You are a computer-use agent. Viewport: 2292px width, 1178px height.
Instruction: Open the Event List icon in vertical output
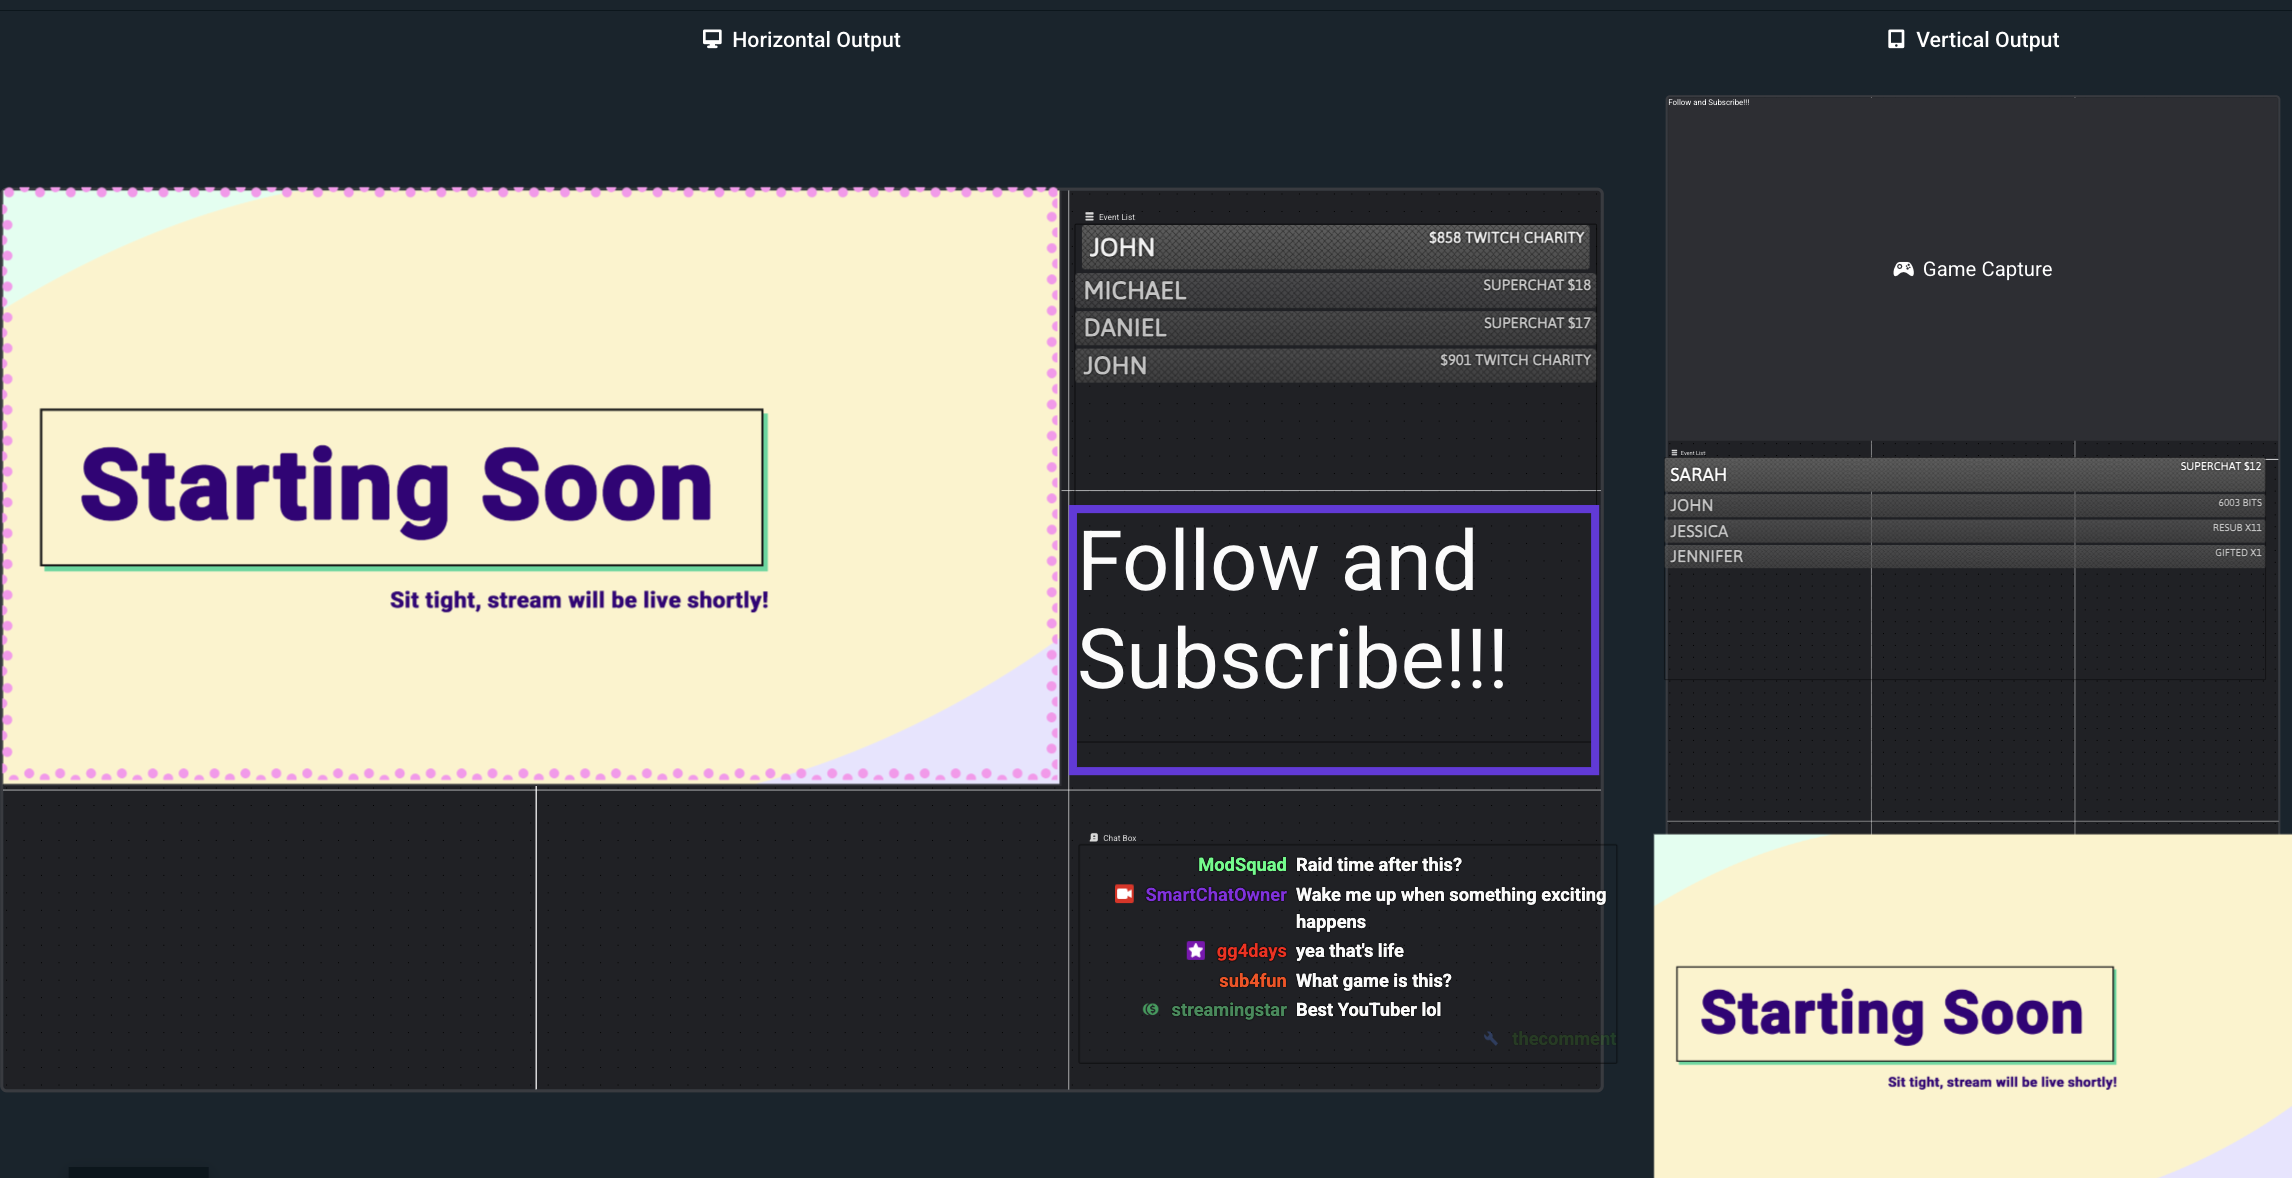1672,452
